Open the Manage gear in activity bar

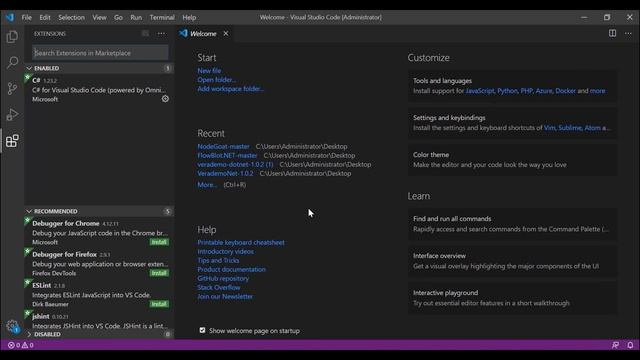tap(12, 326)
